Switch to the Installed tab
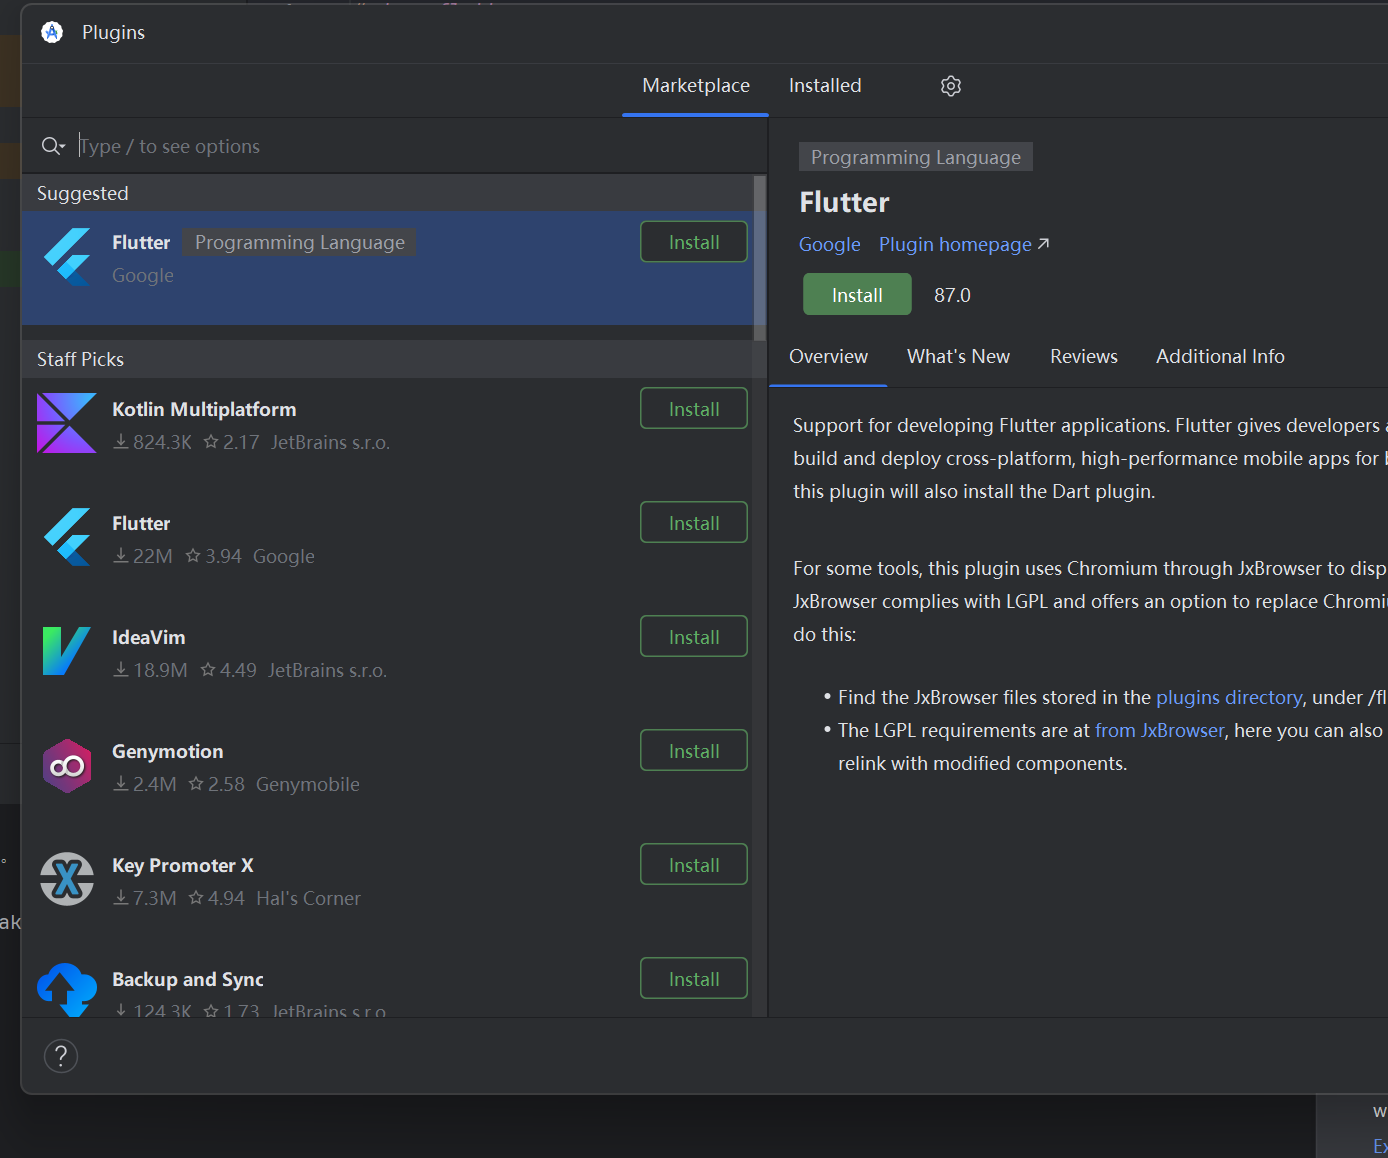The height and width of the screenshot is (1158, 1388). point(824,86)
